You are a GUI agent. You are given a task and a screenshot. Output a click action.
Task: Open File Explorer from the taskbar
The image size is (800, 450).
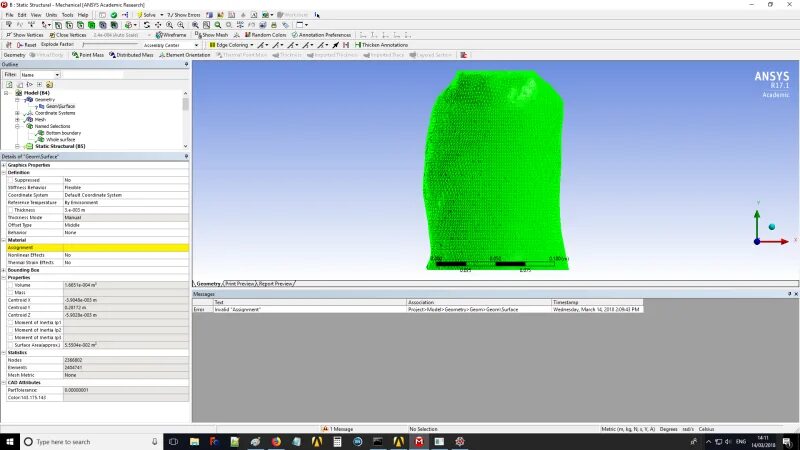(194, 441)
